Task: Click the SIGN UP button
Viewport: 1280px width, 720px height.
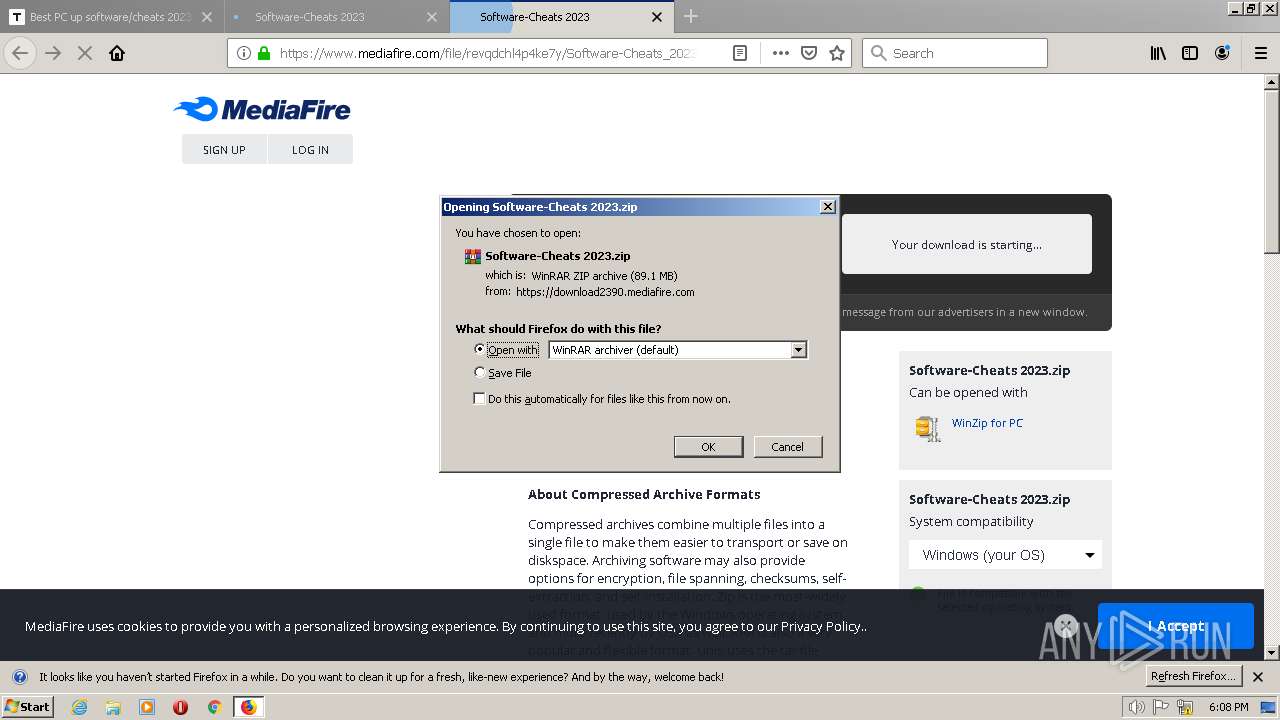Action: (224, 149)
